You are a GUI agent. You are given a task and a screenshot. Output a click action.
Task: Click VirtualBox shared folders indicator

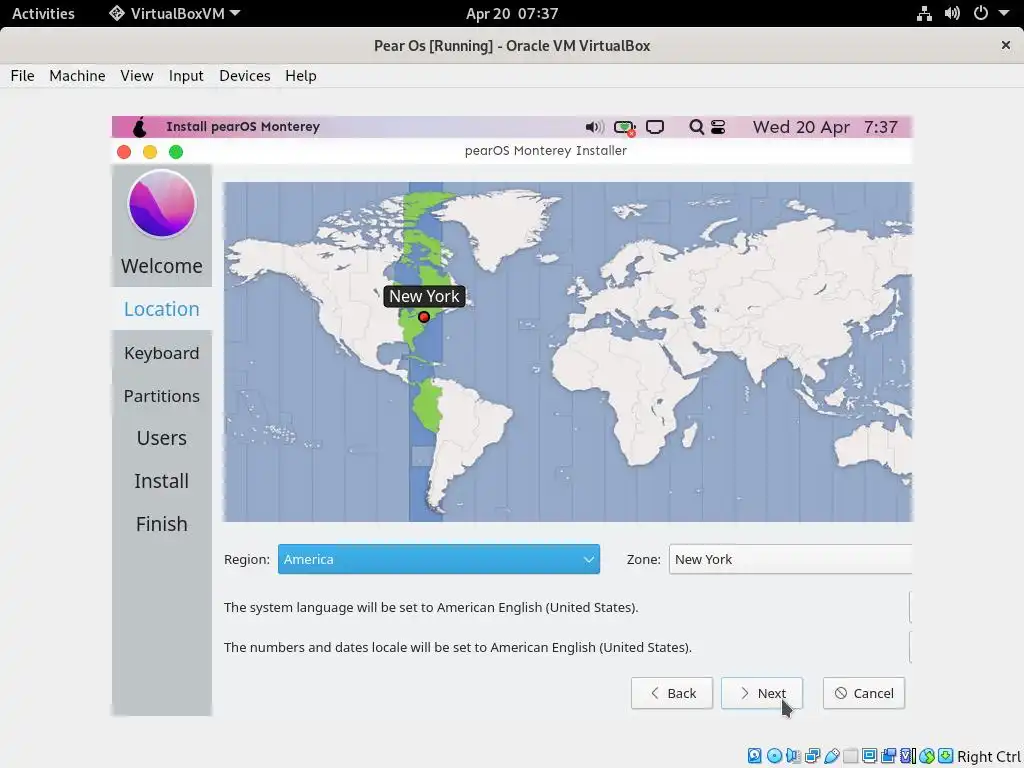click(x=850, y=756)
